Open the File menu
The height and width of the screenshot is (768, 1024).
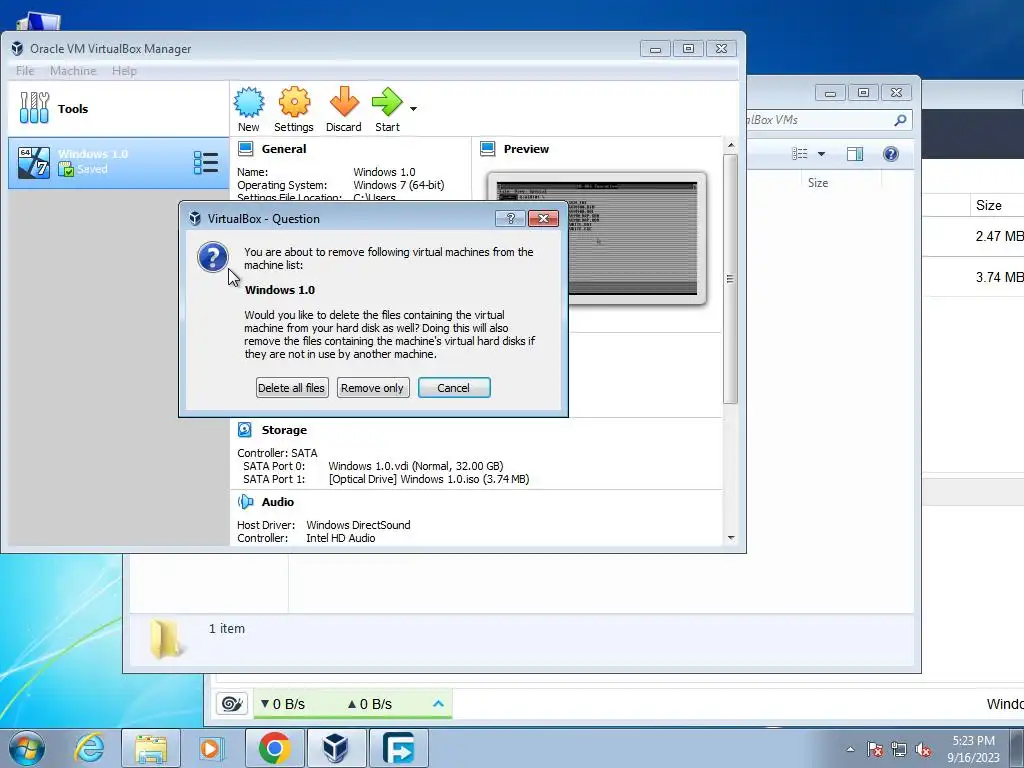[x=25, y=71]
